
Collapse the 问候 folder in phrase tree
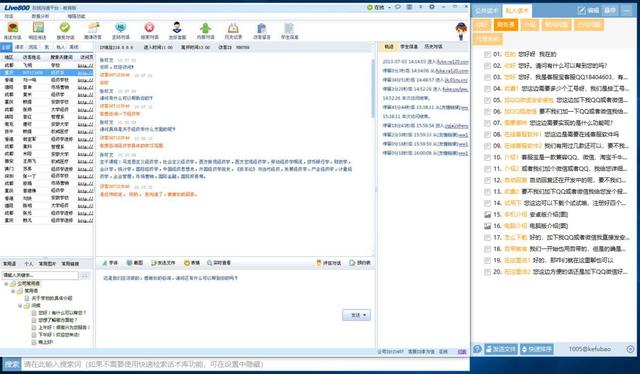coord(20,305)
